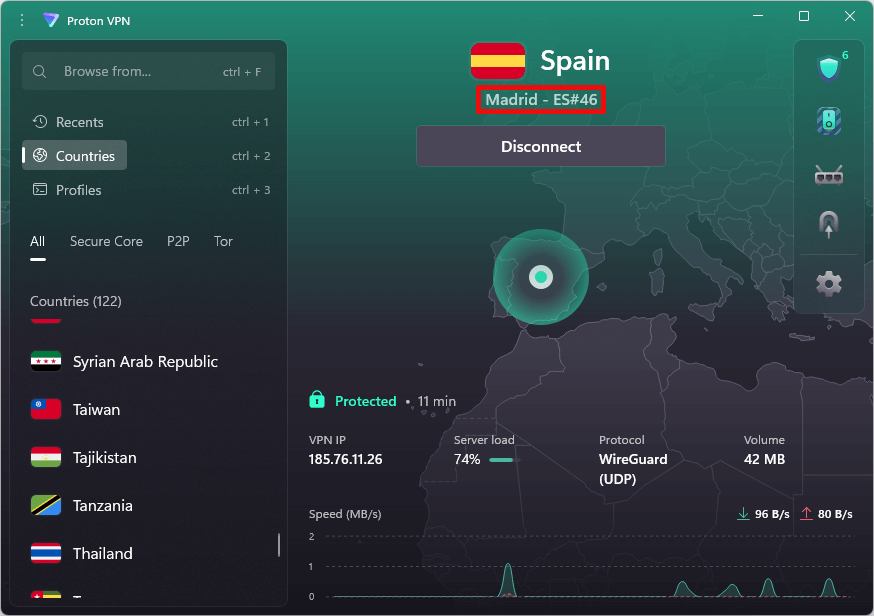Click the Madrid - ES#46 server label
The width and height of the screenshot is (874, 616).
(541, 100)
